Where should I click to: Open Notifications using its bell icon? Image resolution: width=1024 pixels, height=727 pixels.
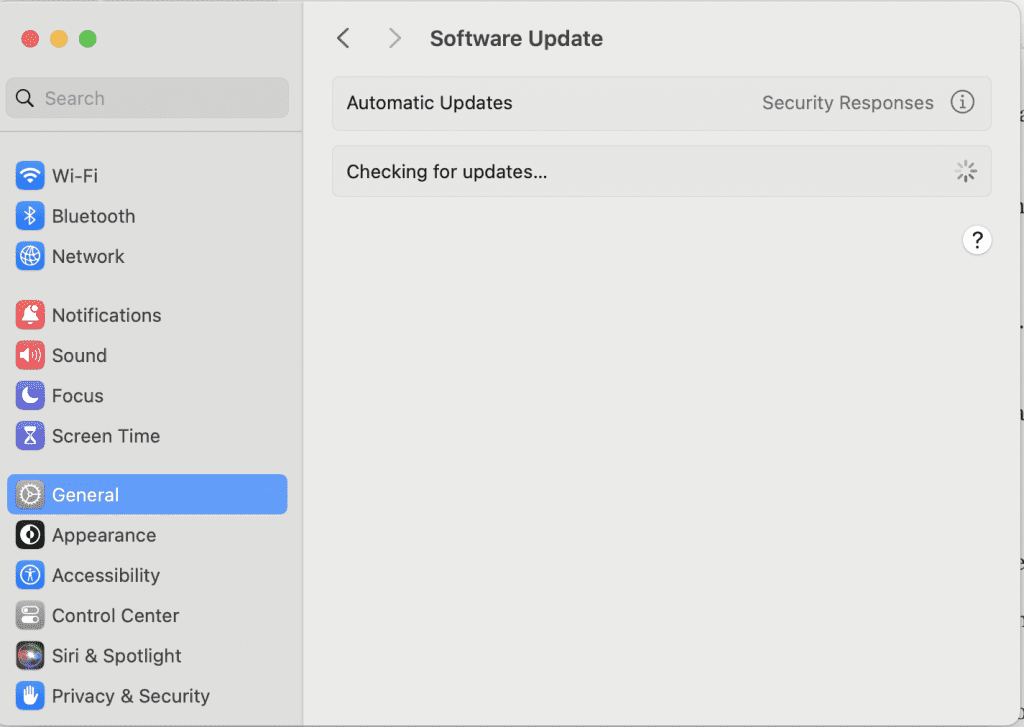point(30,315)
